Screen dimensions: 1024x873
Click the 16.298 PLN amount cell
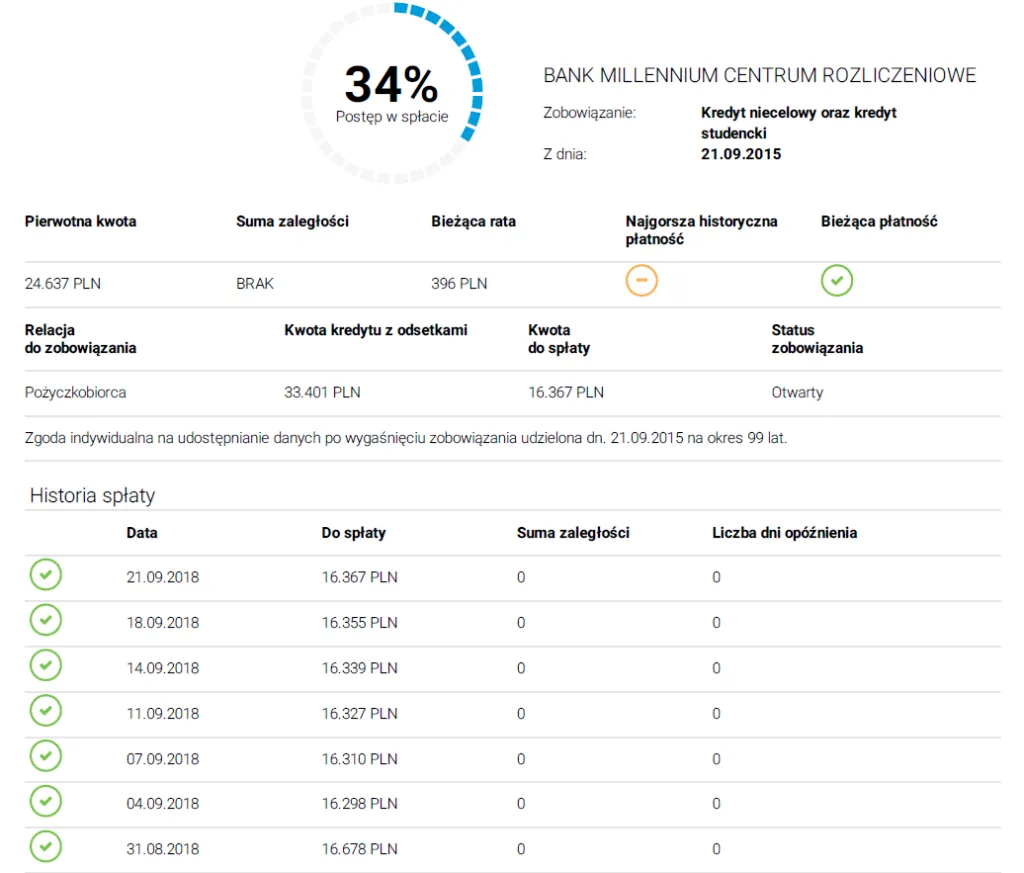pyautogui.click(x=359, y=804)
